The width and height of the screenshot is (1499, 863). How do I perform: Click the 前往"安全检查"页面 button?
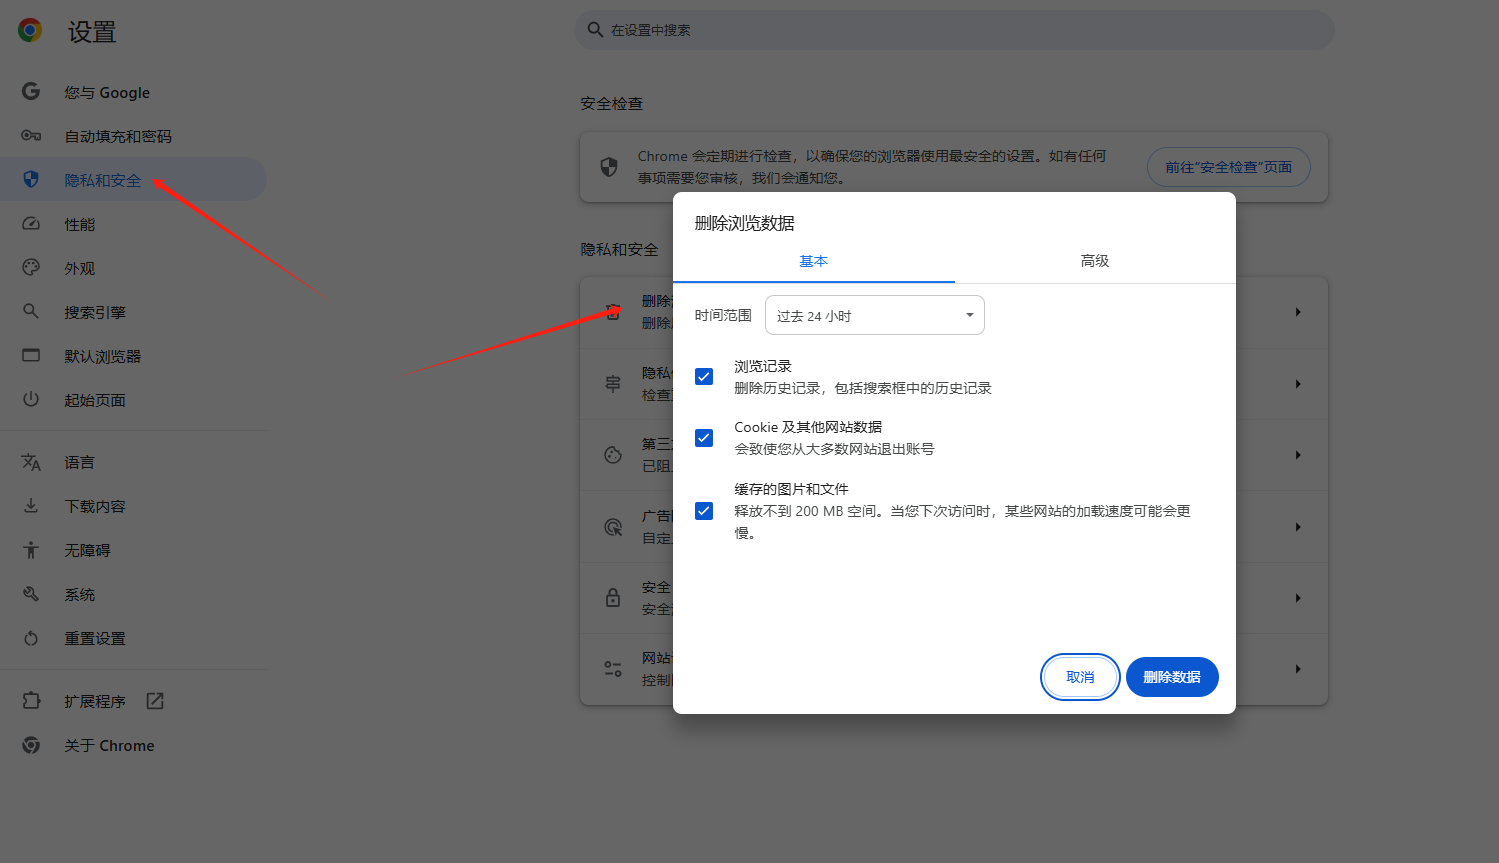click(x=1229, y=167)
